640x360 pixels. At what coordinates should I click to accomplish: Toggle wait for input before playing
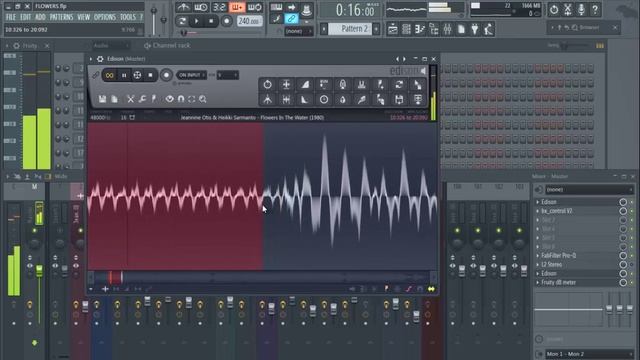point(200,7)
